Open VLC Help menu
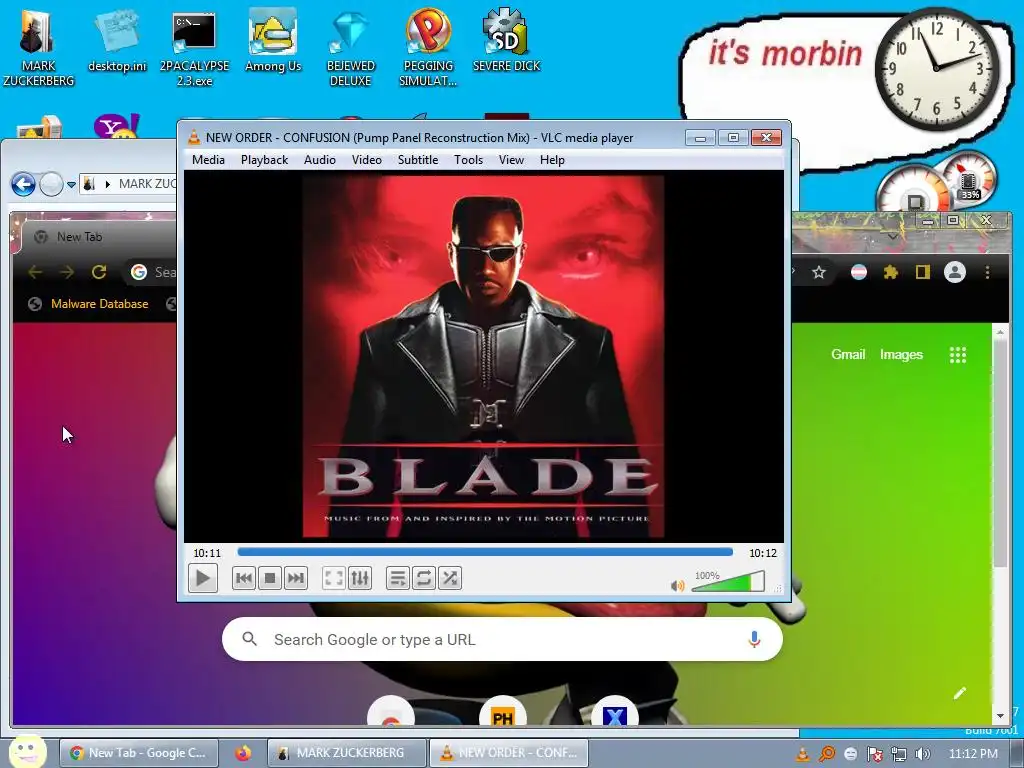The width and height of the screenshot is (1024, 768). (x=552, y=160)
